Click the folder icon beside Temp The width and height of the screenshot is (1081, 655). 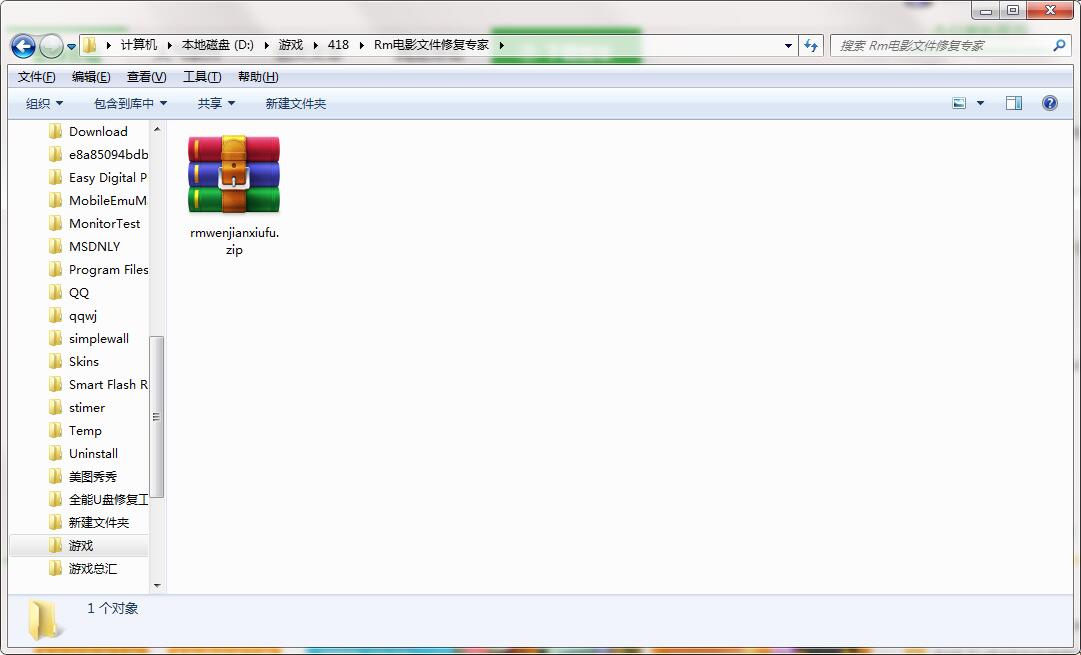56,431
